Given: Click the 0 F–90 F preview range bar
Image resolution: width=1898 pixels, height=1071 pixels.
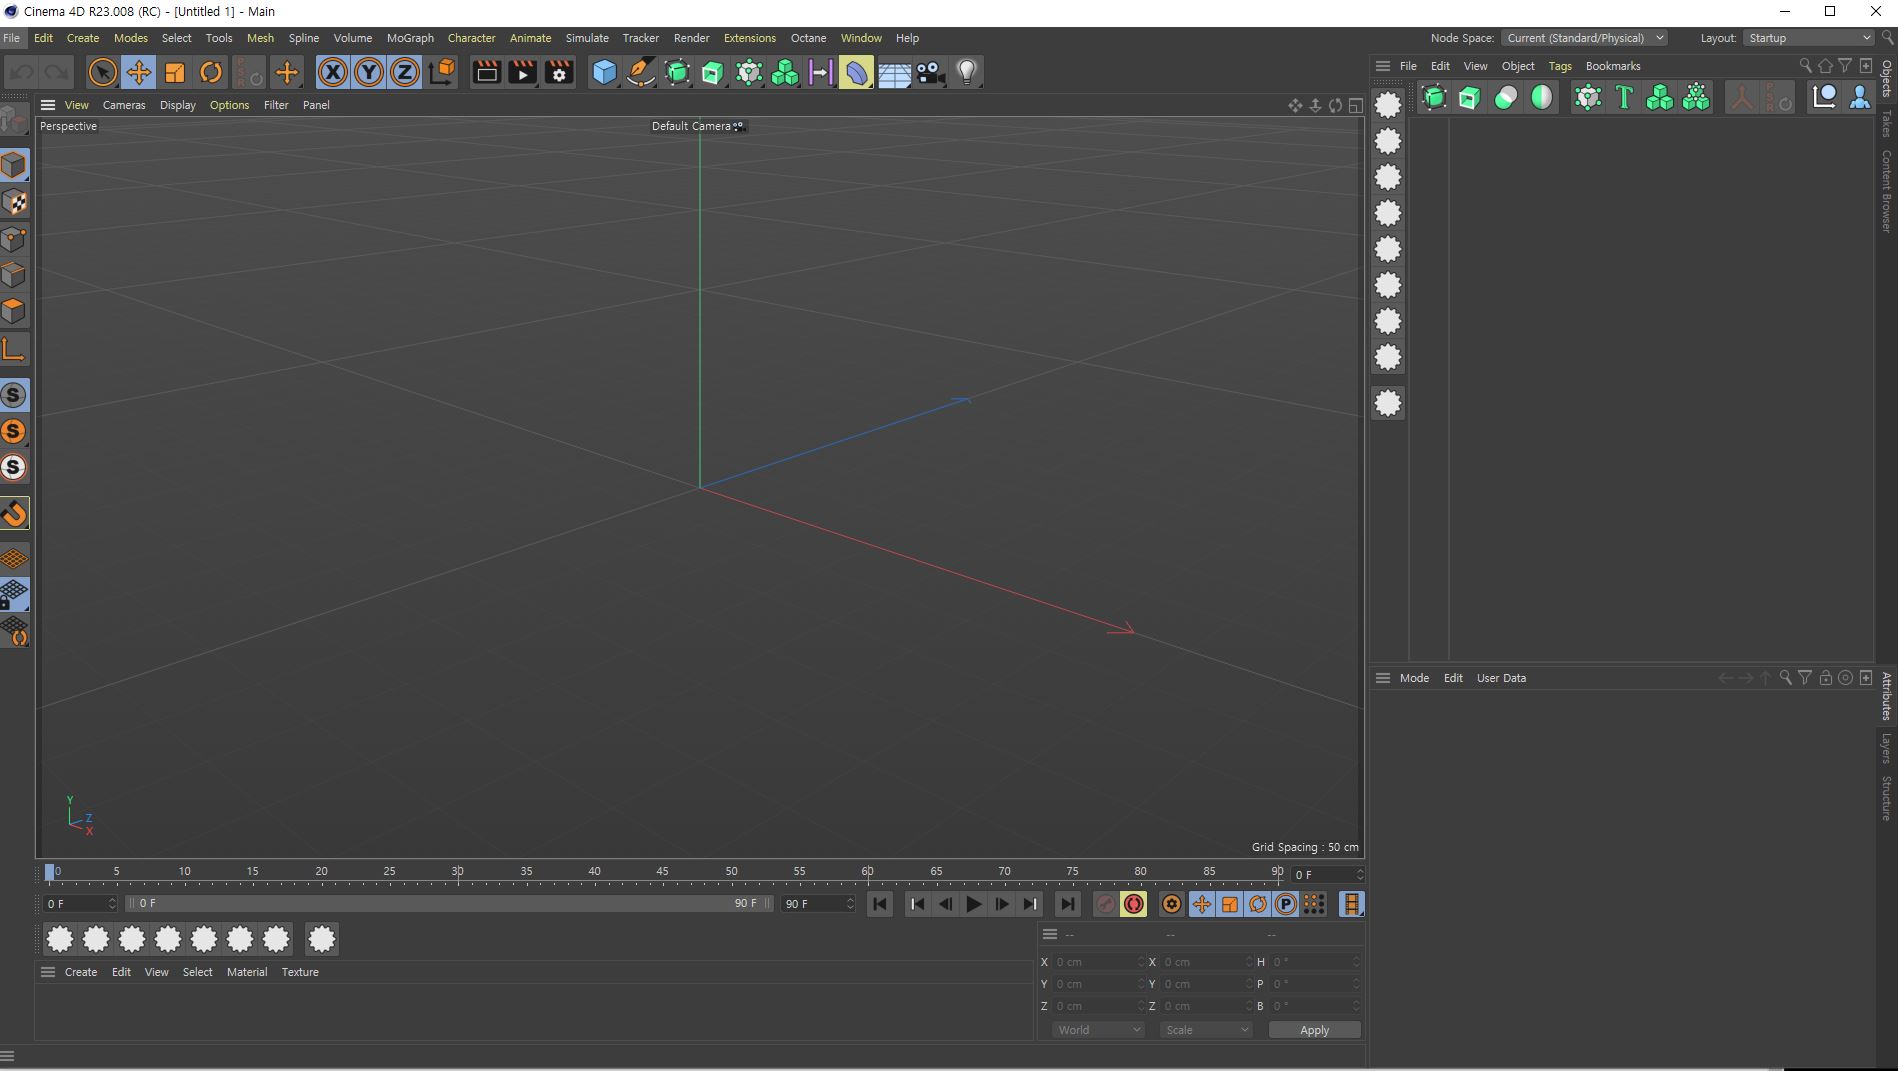Looking at the screenshot, I should coord(450,903).
